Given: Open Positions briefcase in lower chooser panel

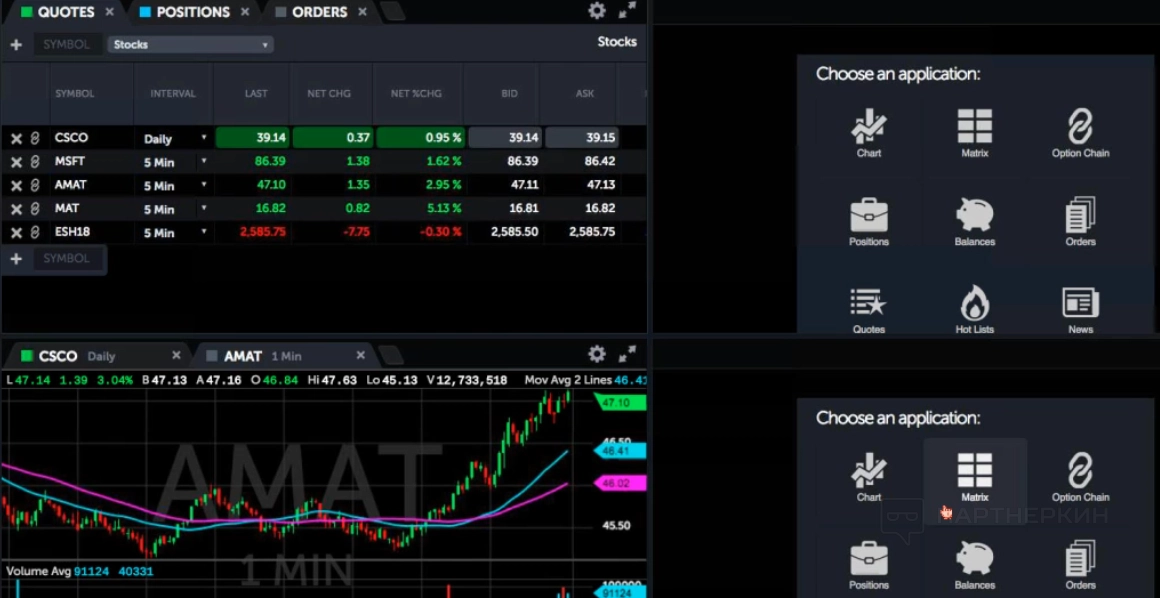Looking at the screenshot, I should [869, 566].
